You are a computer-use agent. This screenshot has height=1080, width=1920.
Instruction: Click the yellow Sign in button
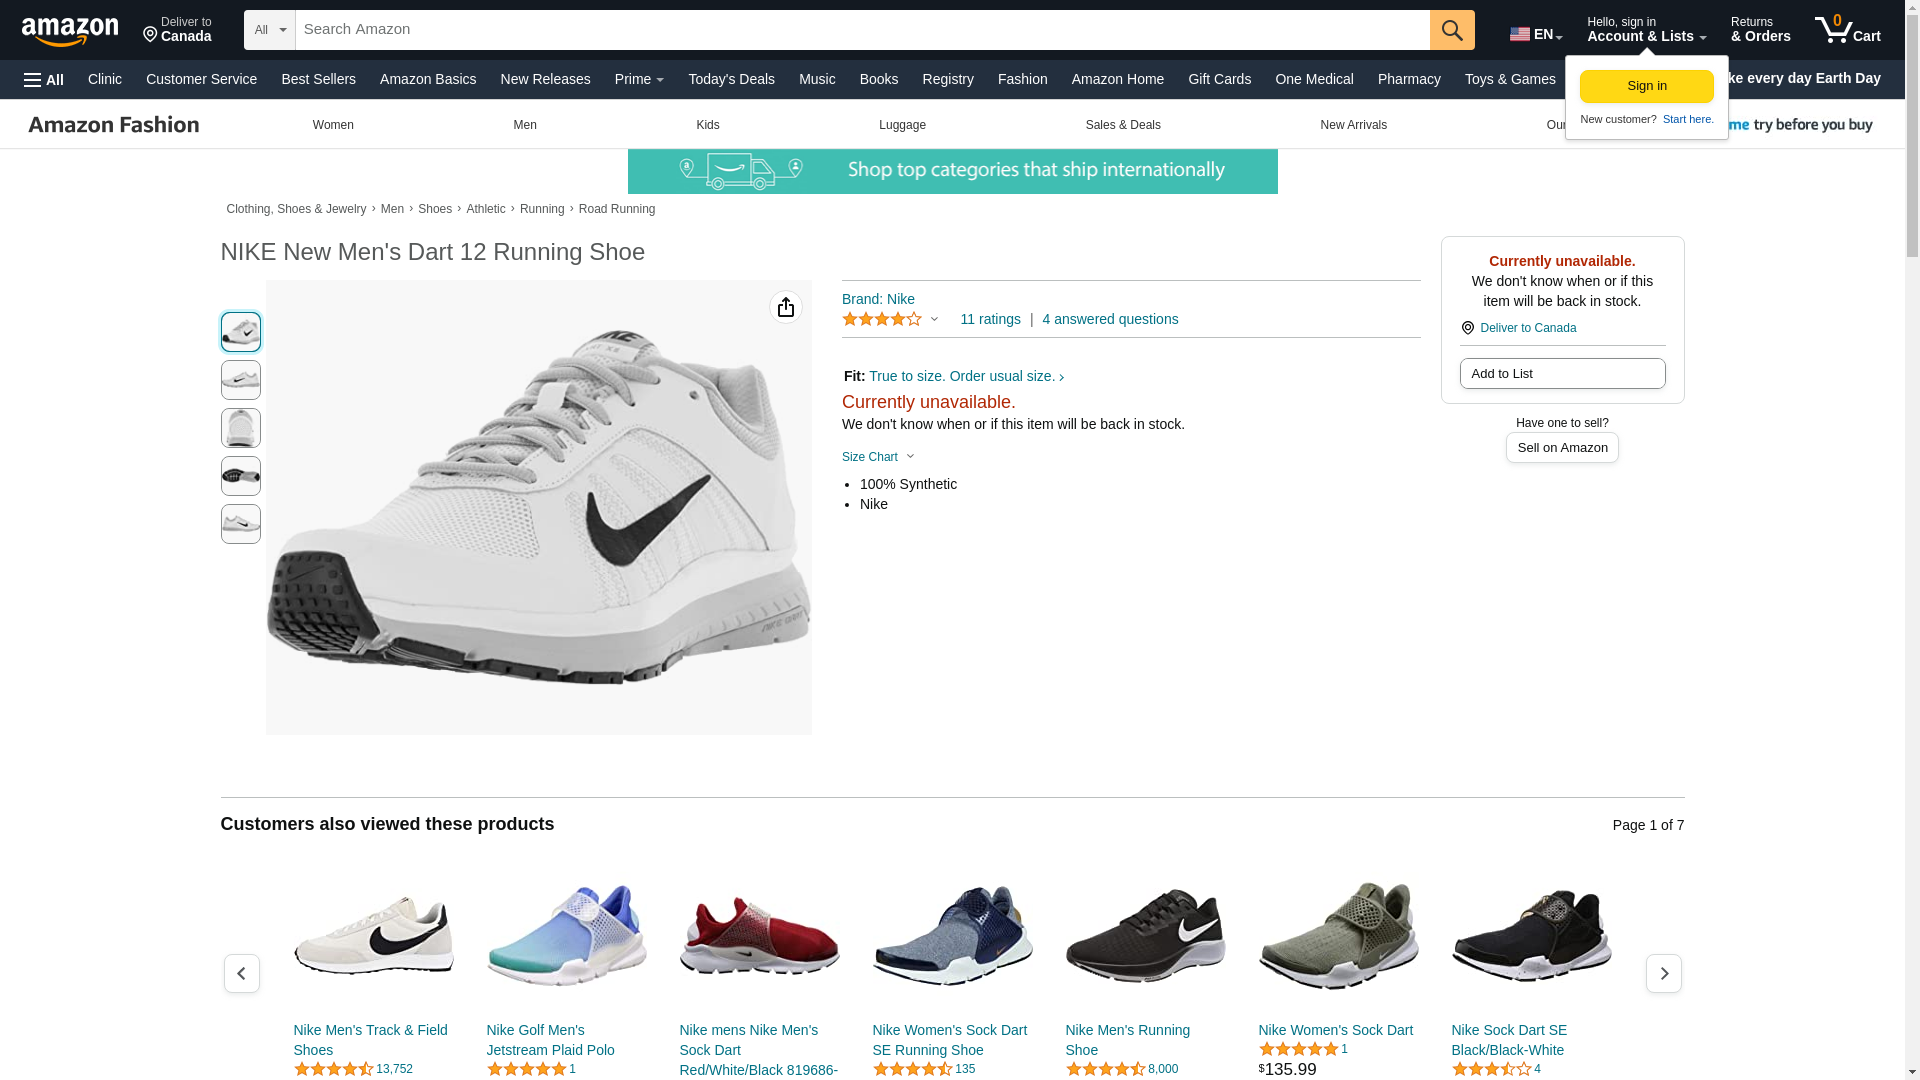click(x=1647, y=86)
